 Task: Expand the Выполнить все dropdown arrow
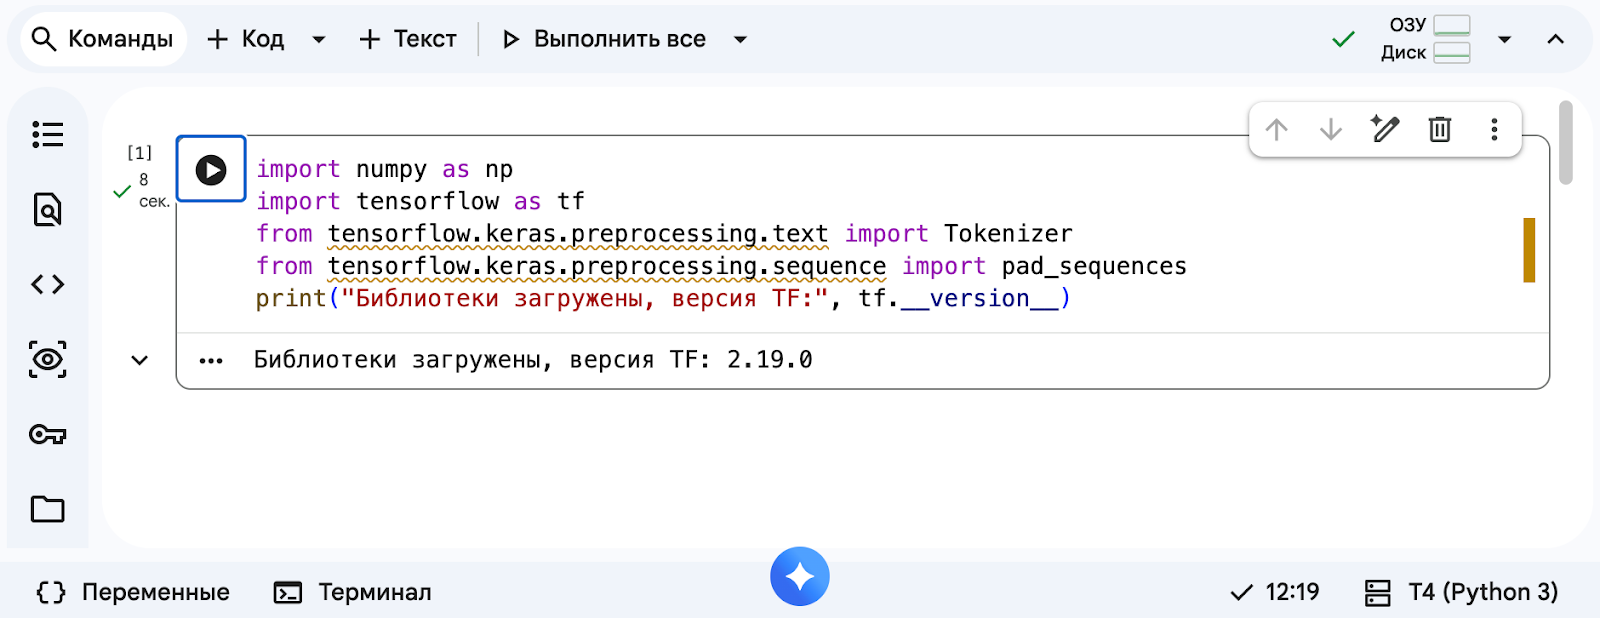click(x=740, y=40)
